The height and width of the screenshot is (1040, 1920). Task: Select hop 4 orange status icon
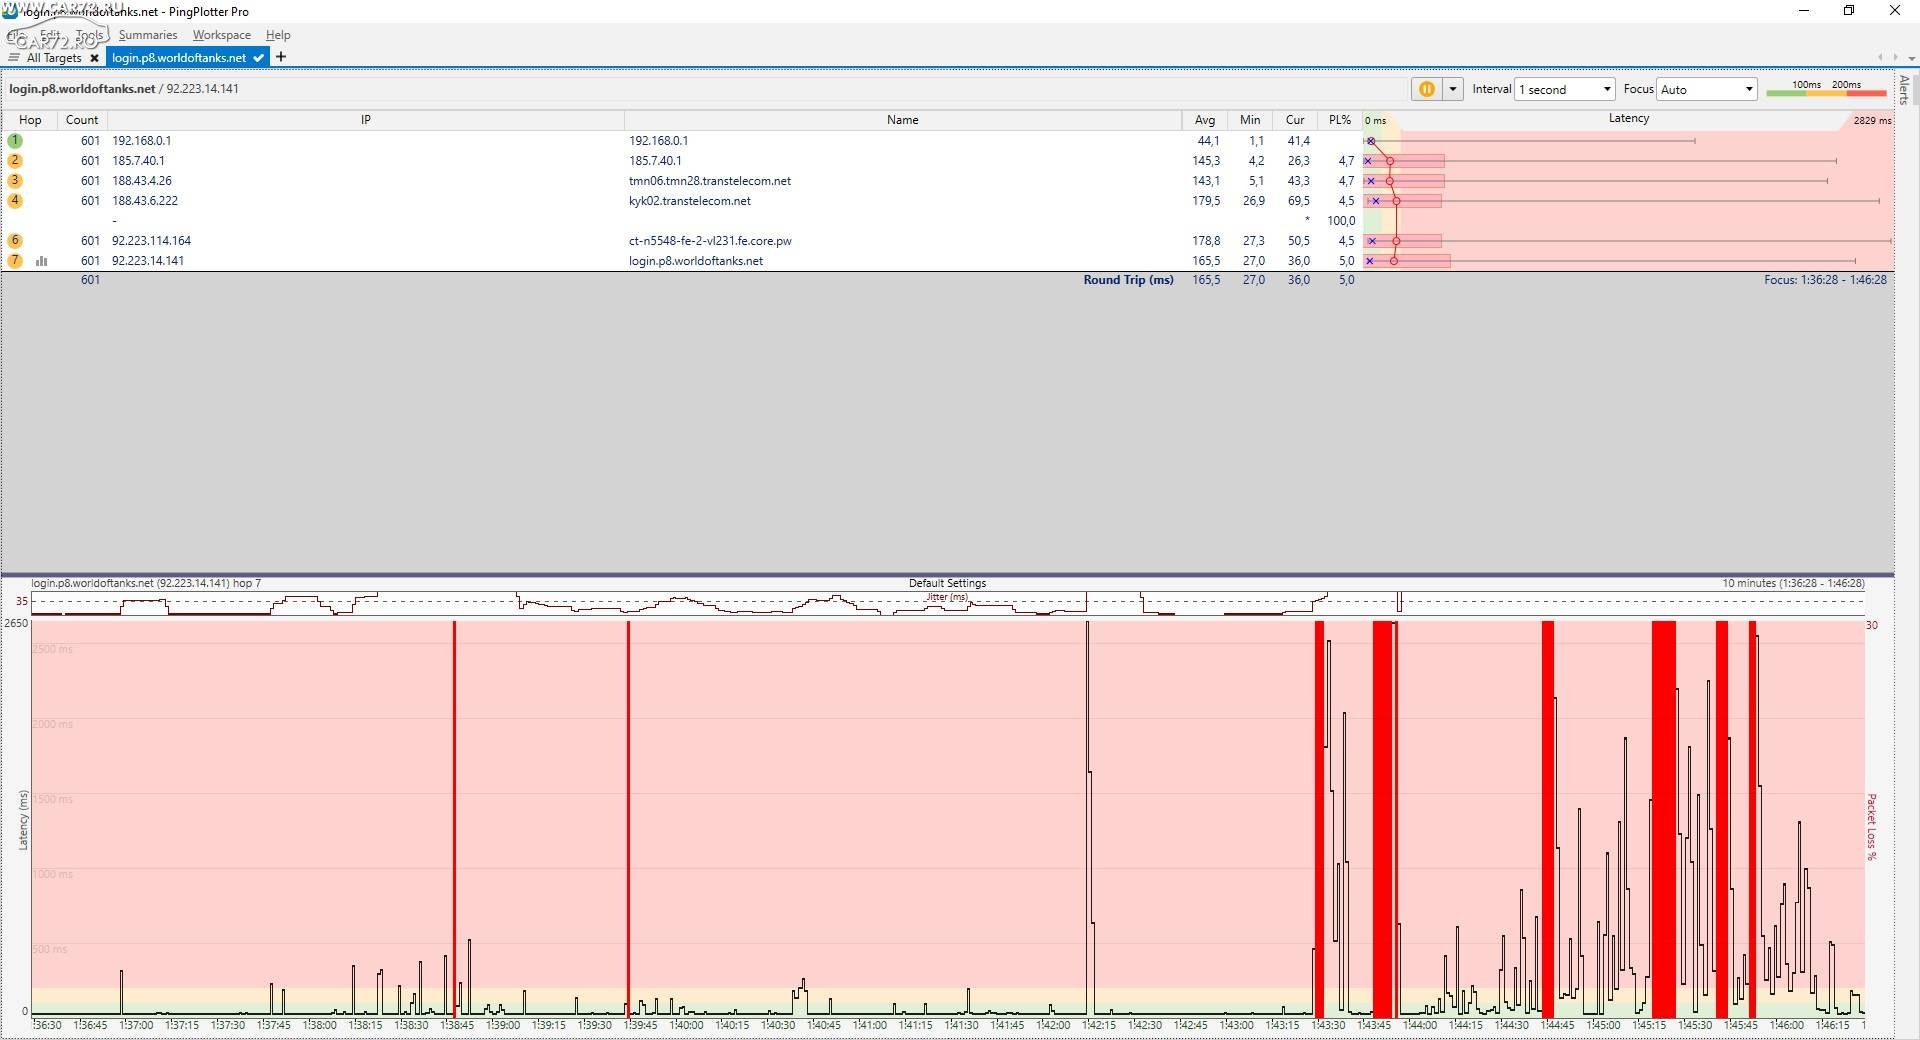[15, 201]
